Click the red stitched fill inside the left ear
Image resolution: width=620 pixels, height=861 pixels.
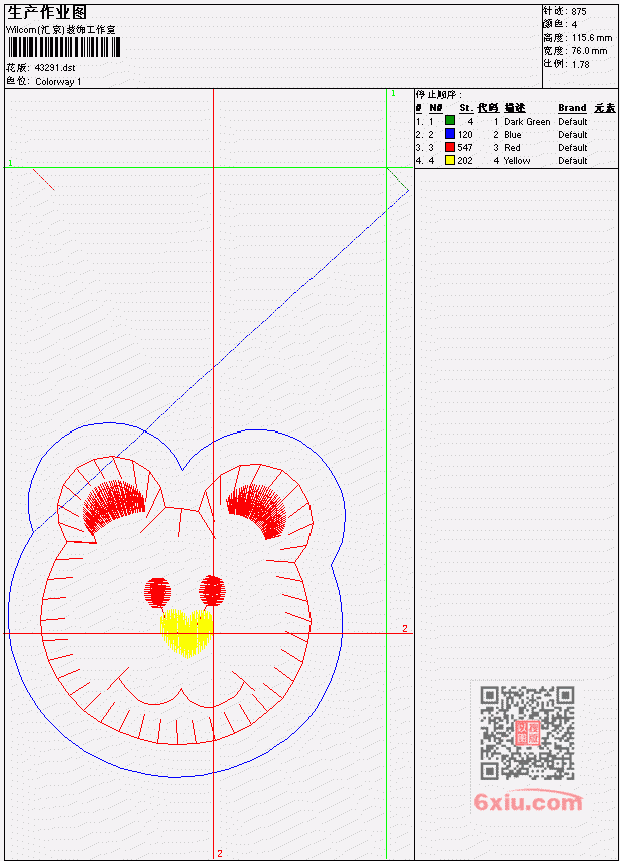pos(112,506)
